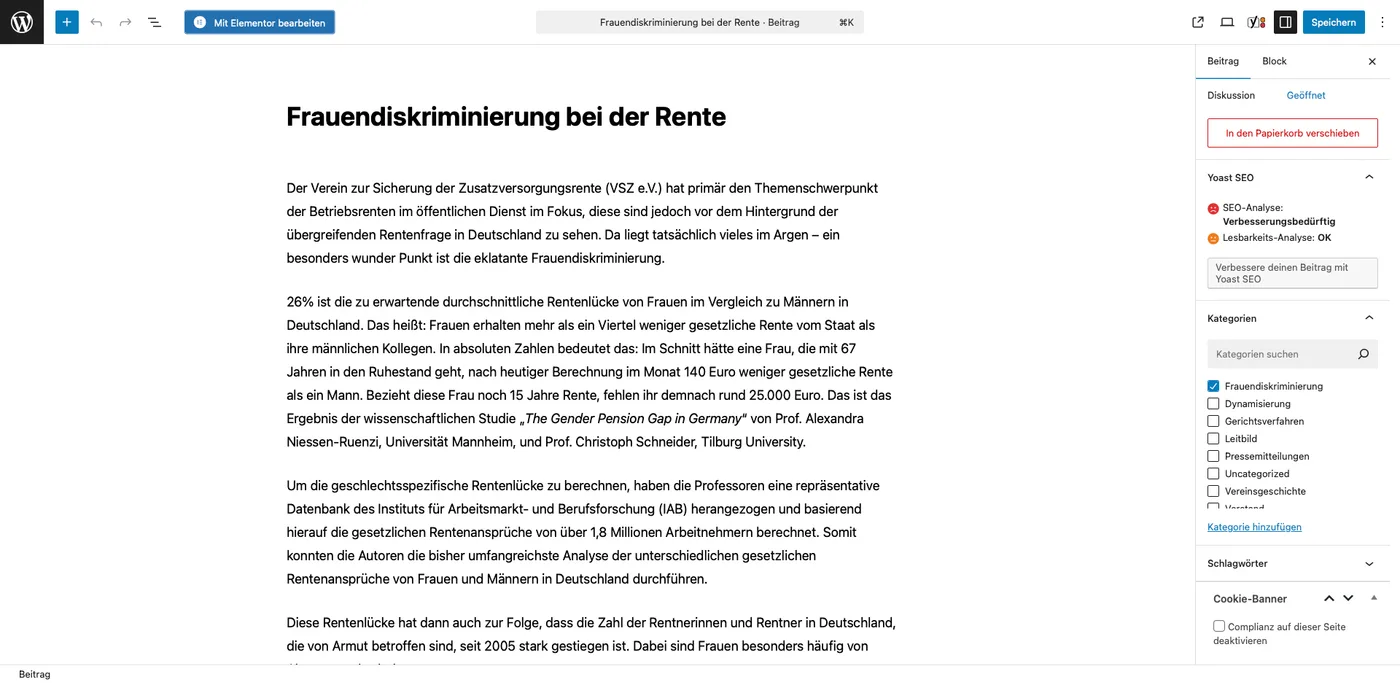Image resolution: width=1400 pixels, height=683 pixels.
Task: Check the Pressemitteilungen category
Action: [1213, 456]
